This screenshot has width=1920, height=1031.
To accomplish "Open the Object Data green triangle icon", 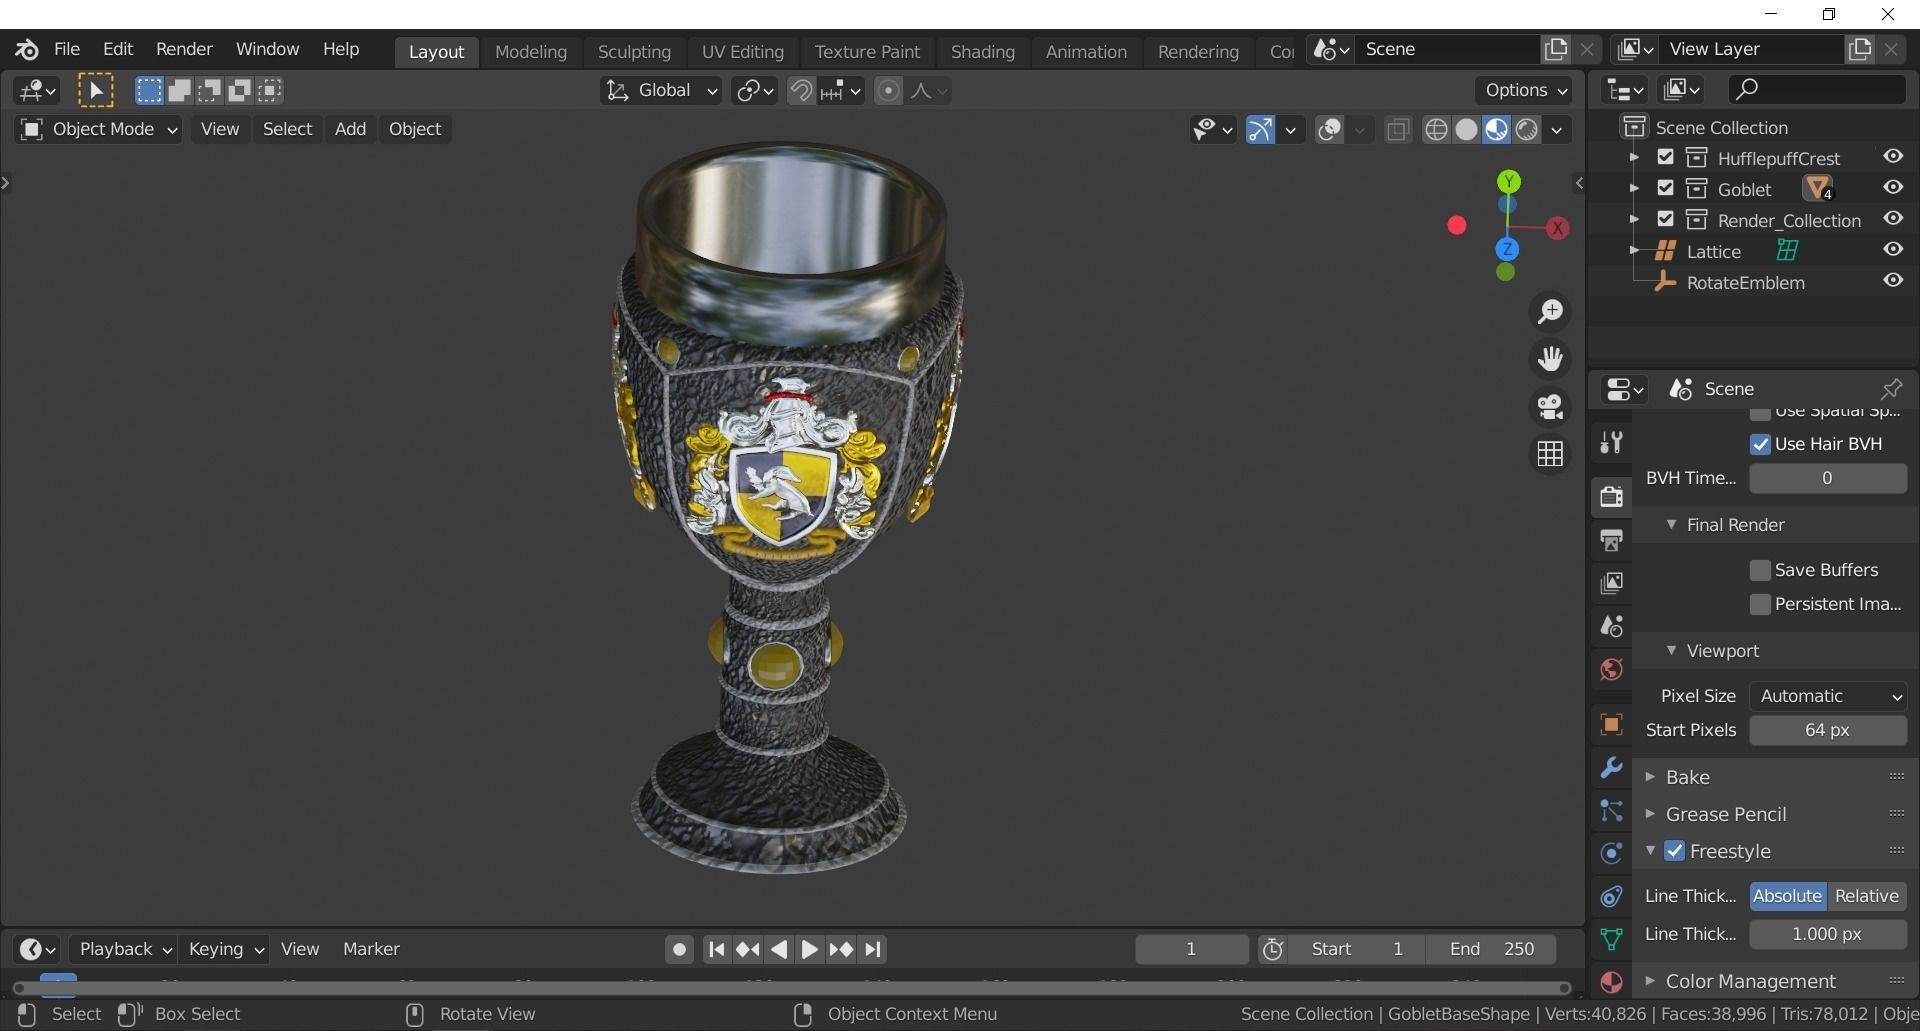I will [1611, 939].
